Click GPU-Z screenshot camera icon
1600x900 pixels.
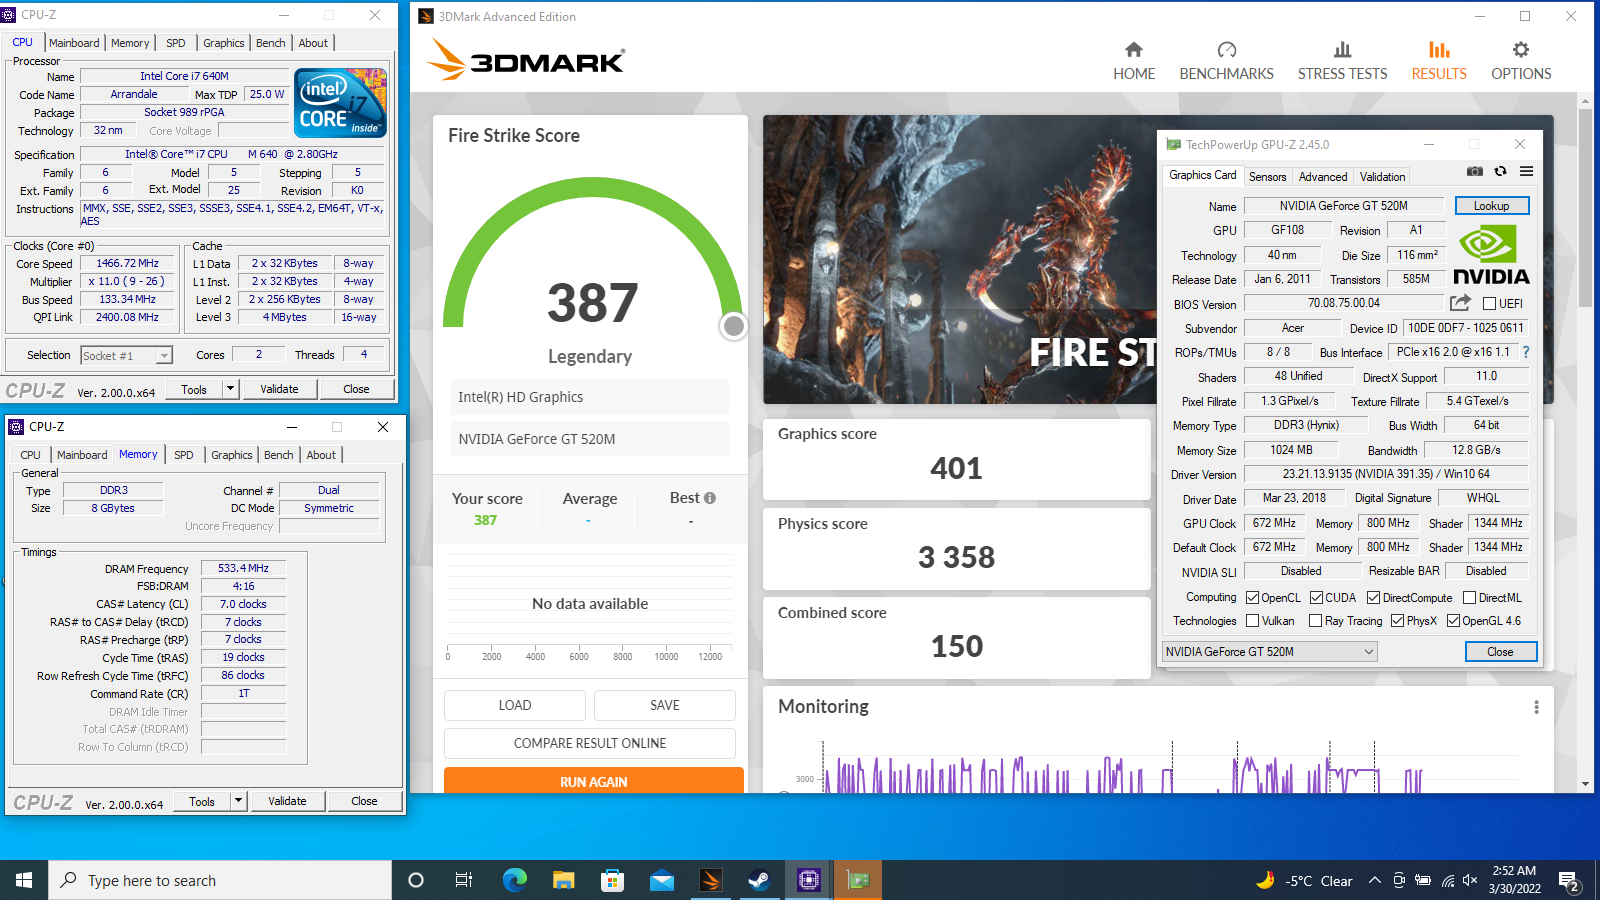tap(1475, 172)
